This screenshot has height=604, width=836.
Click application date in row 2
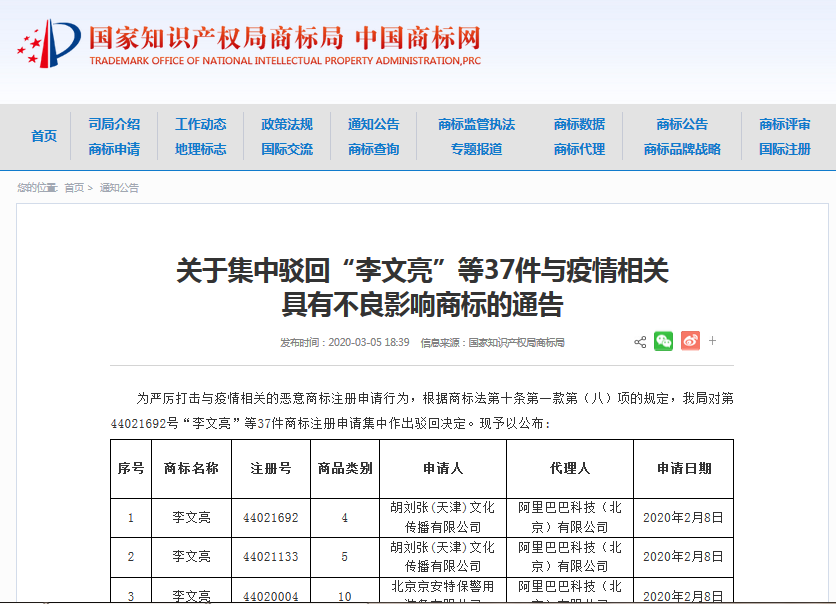[x=683, y=557]
